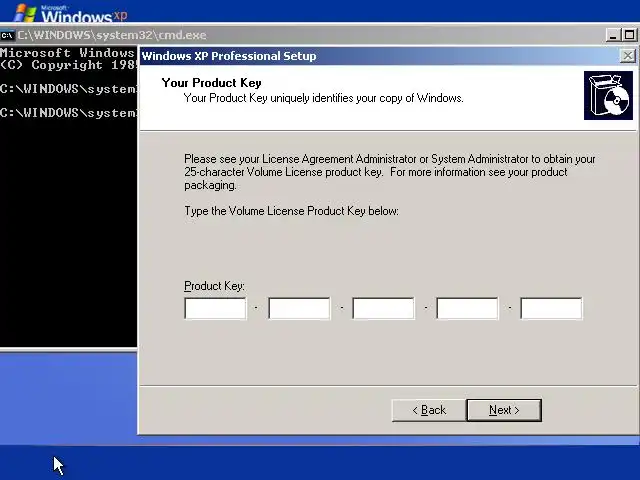The height and width of the screenshot is (480, 640).
Task: Click 'Microsoft Windows' line in the cmd window
Action: (x=67, y=53)
